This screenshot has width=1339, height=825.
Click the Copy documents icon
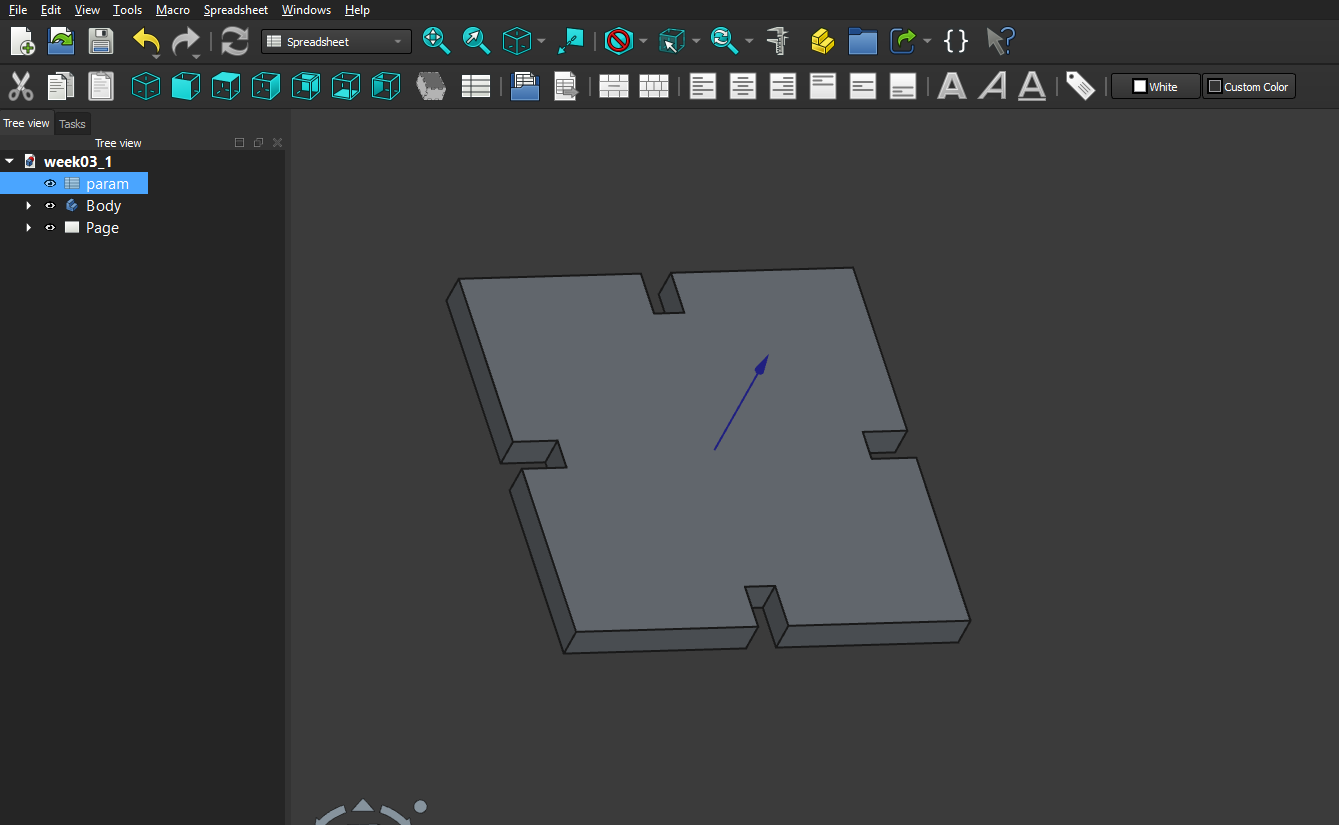click(61, 86)
